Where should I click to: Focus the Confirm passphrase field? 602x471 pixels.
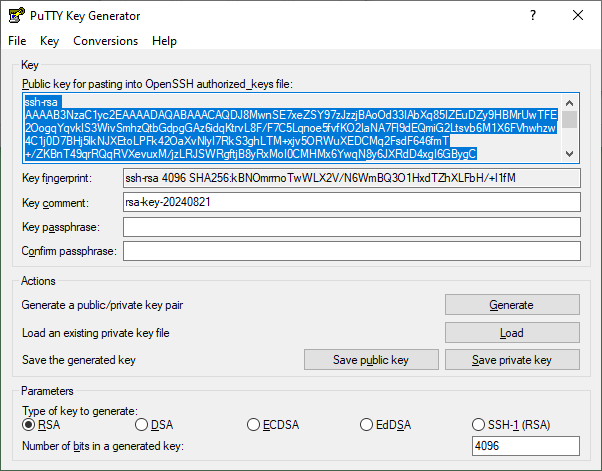click(x=352, y=251)
